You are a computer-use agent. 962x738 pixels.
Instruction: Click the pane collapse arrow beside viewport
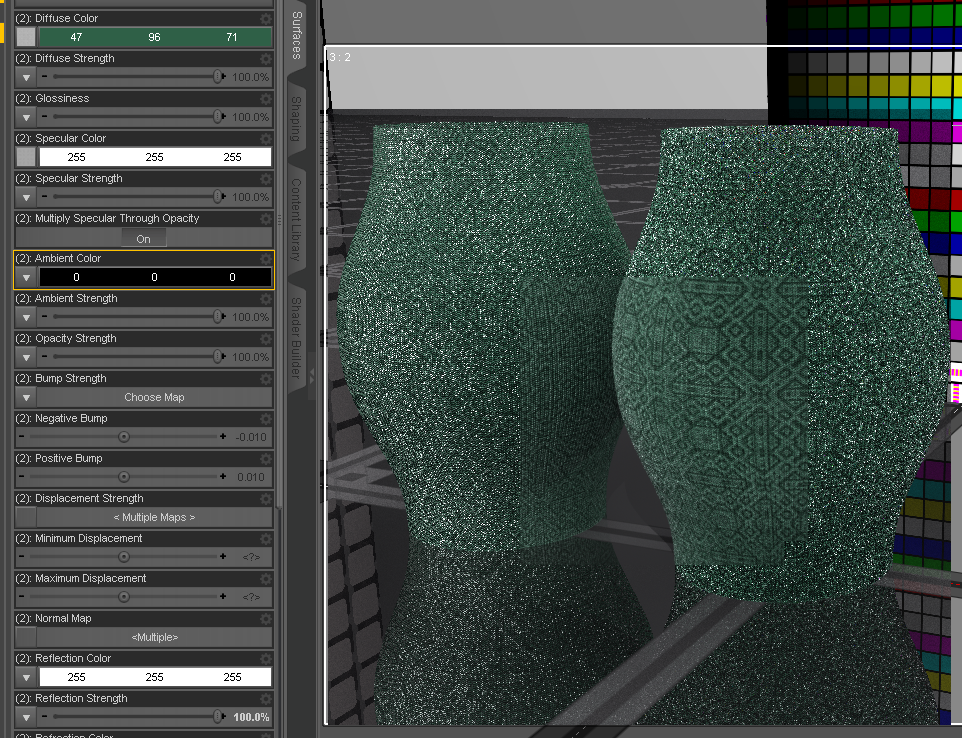[312, 376]
